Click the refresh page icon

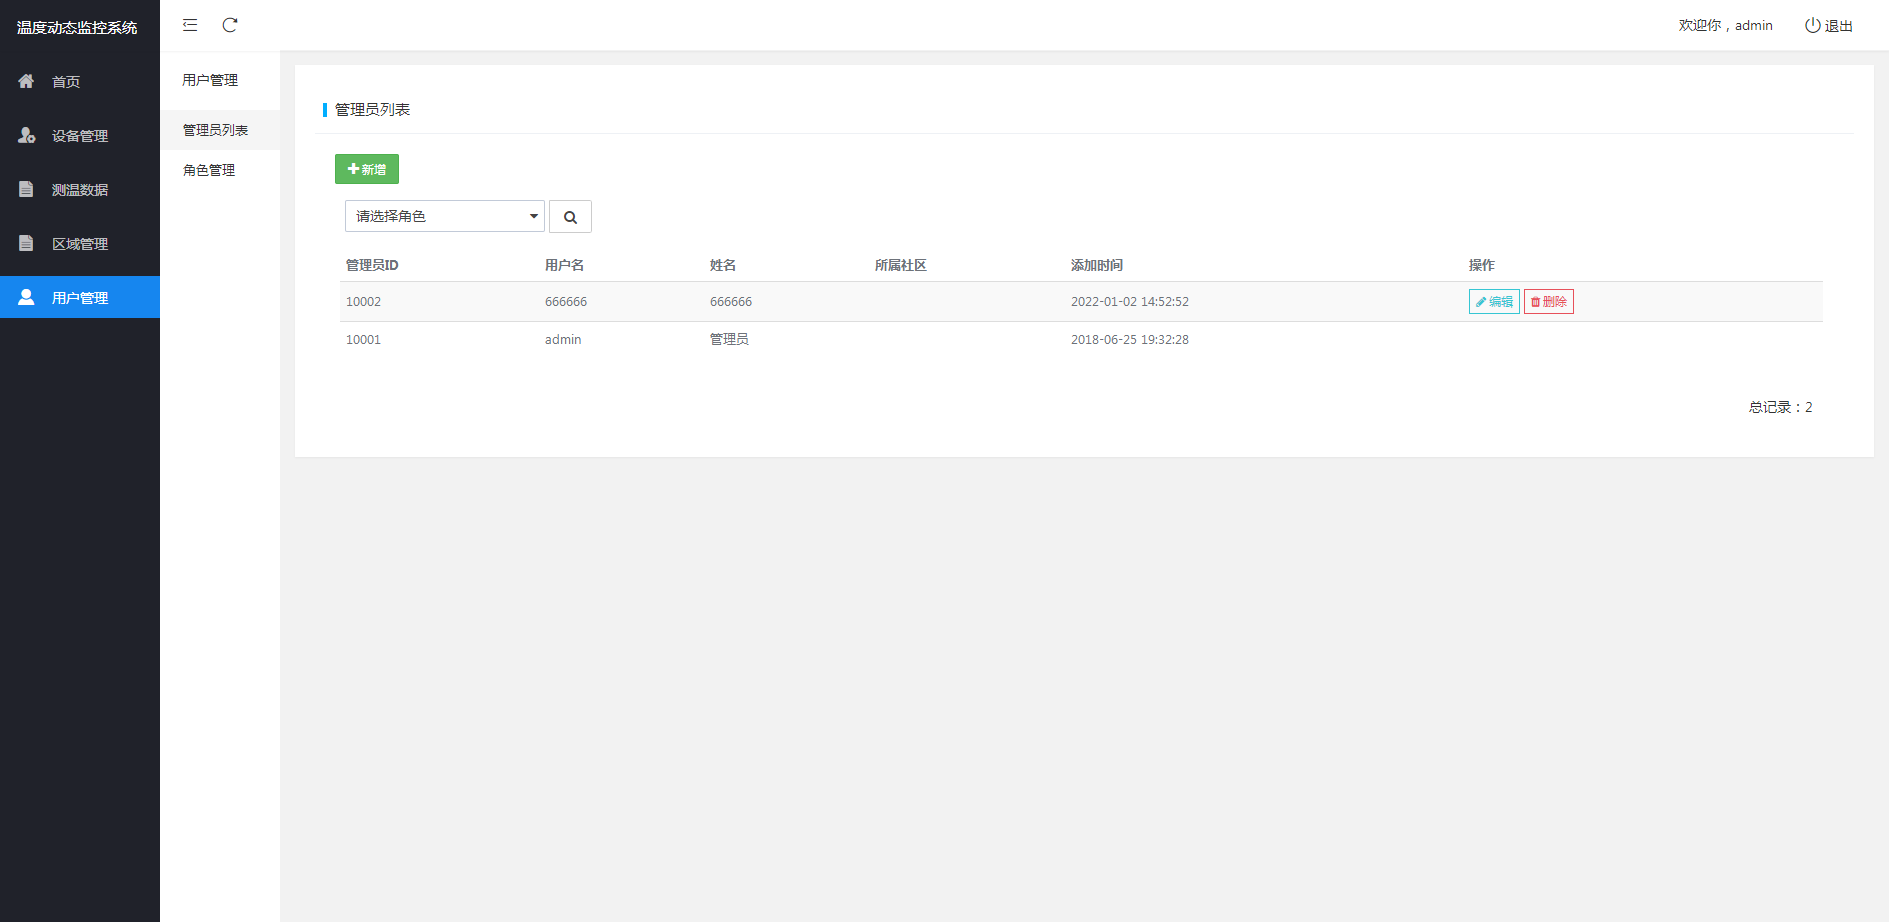(x=230, y=25)
